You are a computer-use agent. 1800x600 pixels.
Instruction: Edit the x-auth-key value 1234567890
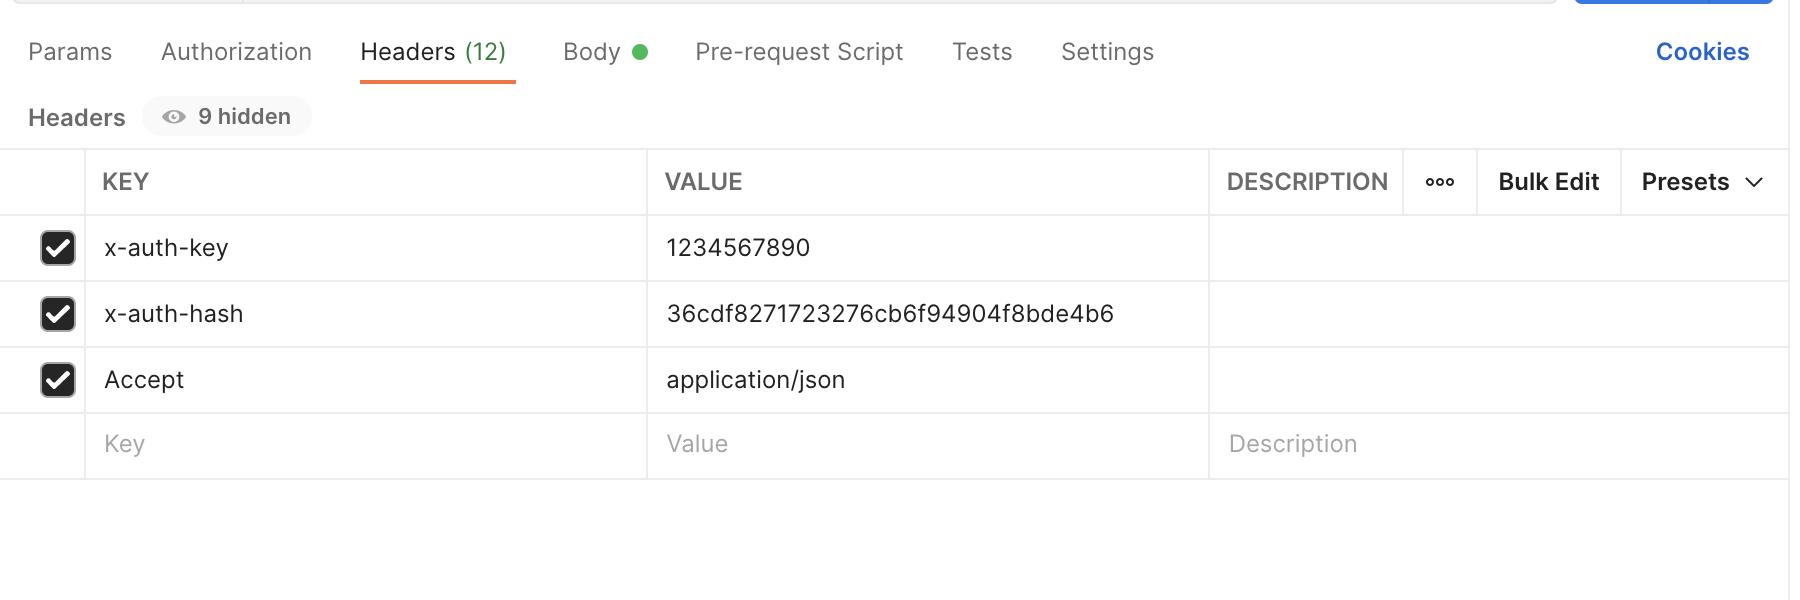738,248
